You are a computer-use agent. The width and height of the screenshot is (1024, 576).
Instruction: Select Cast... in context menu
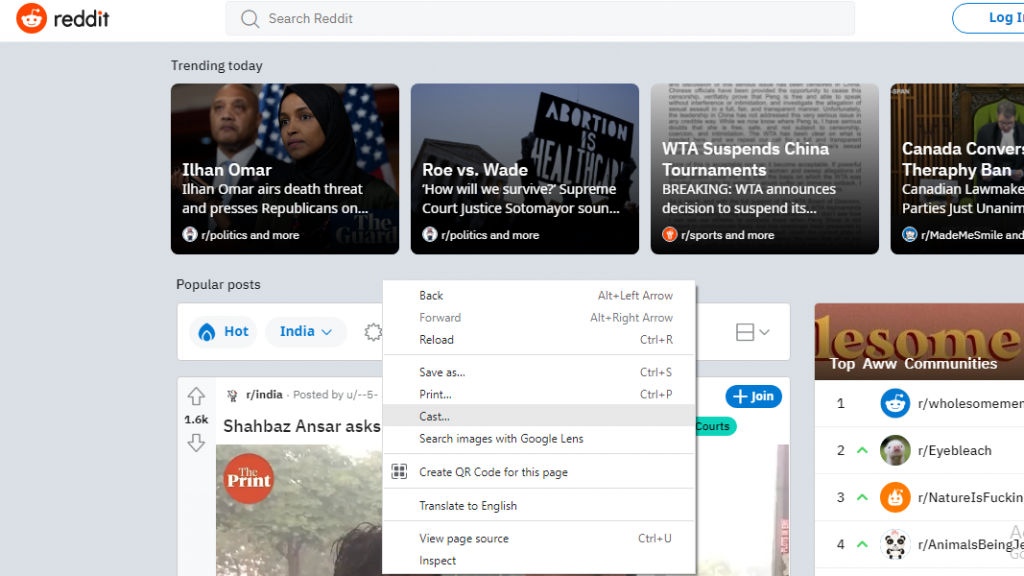(539, 416)
